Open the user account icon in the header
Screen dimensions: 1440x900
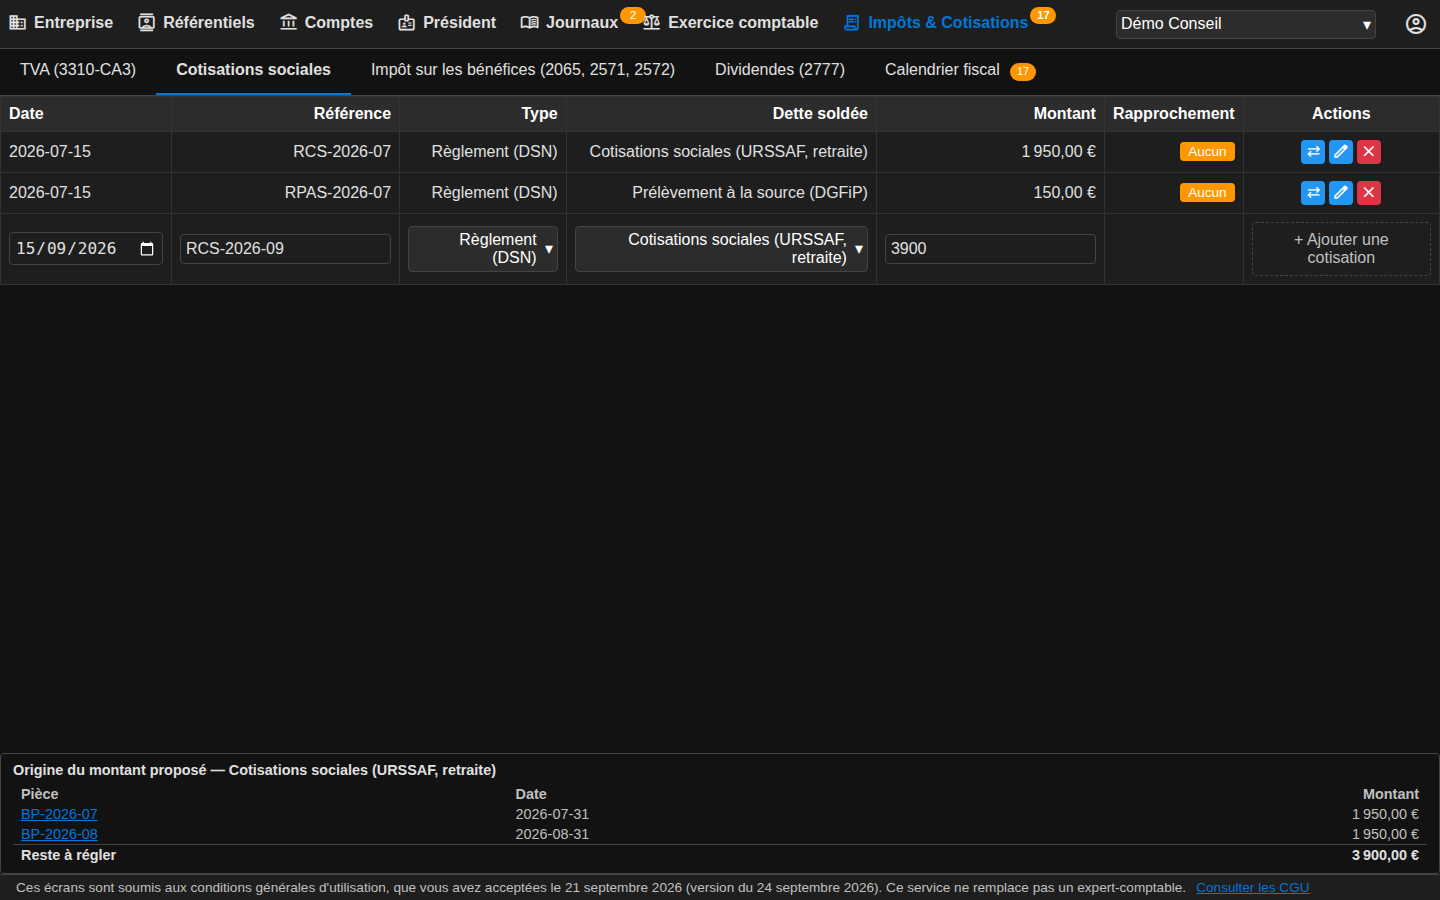[x=1416, y=24]
